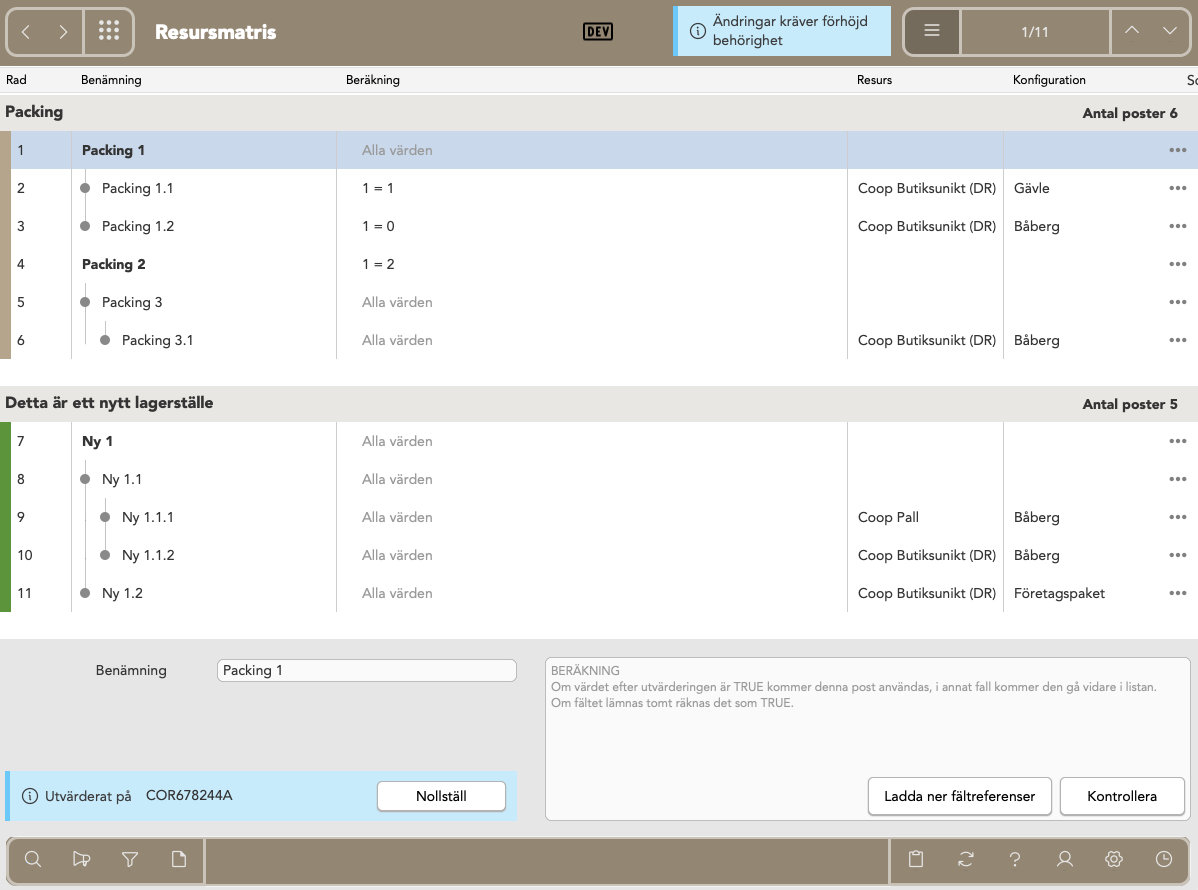Image resolution: width=1198 pixels, height=890 pixels.
Task: Click the 1 = 2 calculation cell
Action: pyautogui.click(x=378, y=264)
